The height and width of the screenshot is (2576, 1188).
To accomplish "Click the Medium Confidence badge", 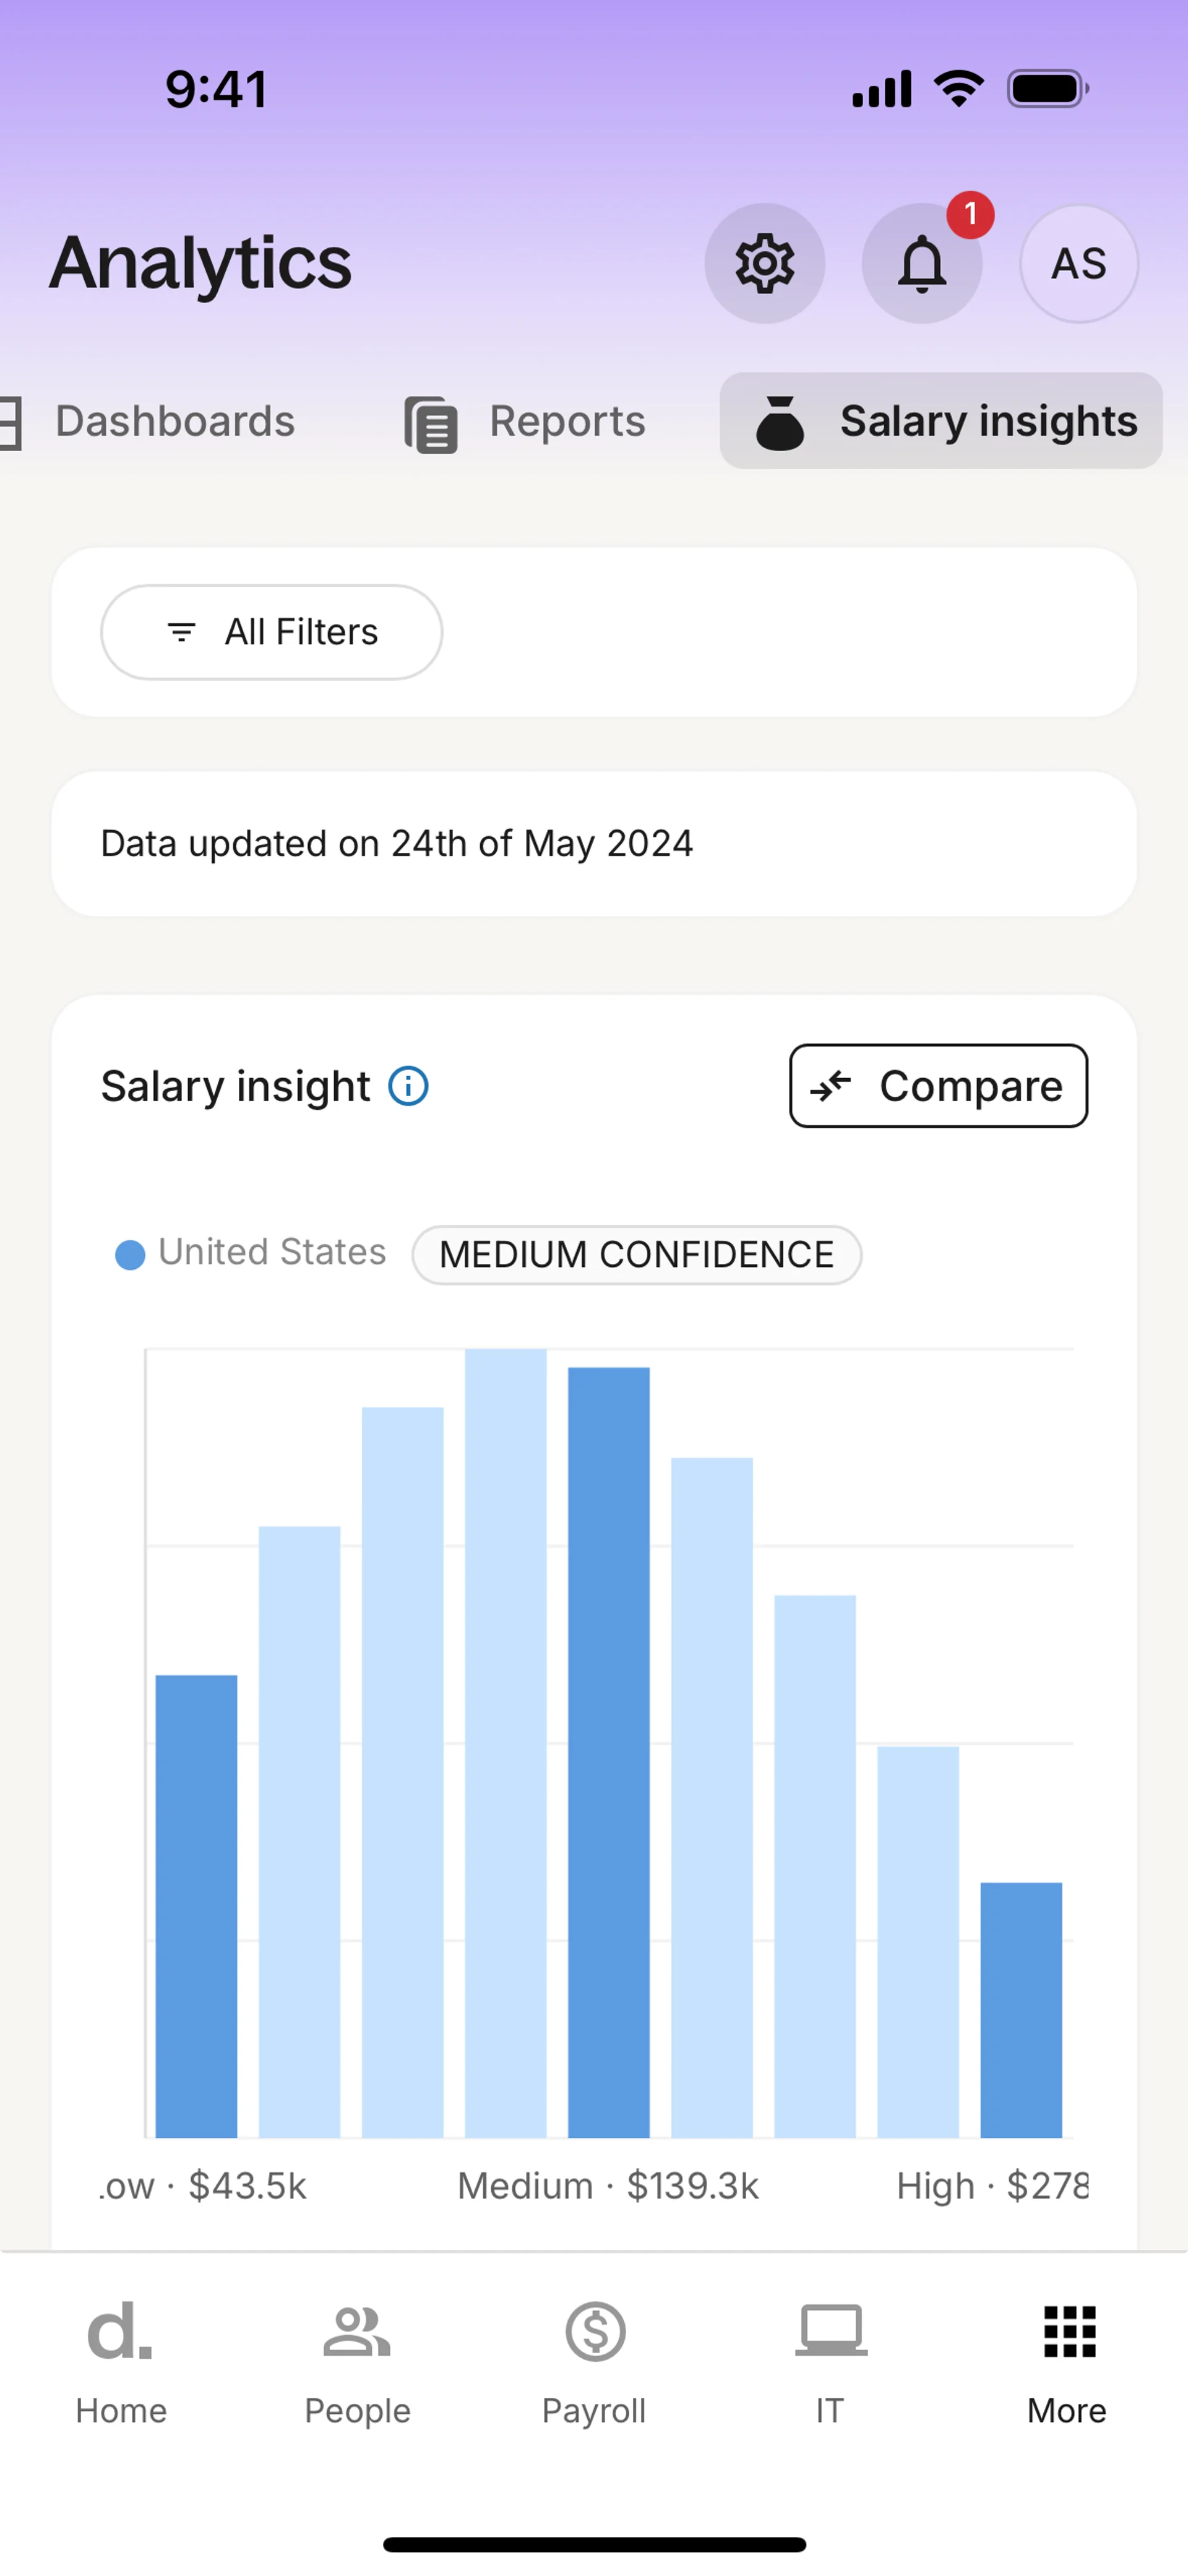I will [x=637, y=1255].
